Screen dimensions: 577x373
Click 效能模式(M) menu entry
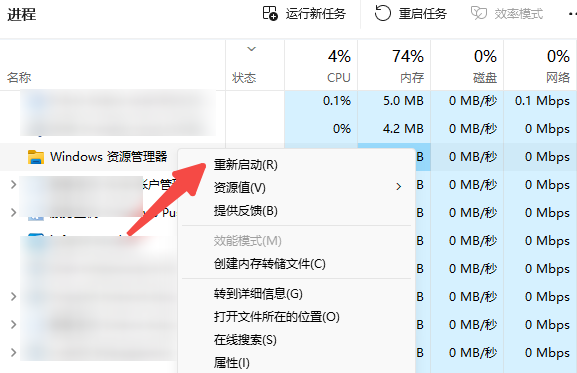click(248, 241)
